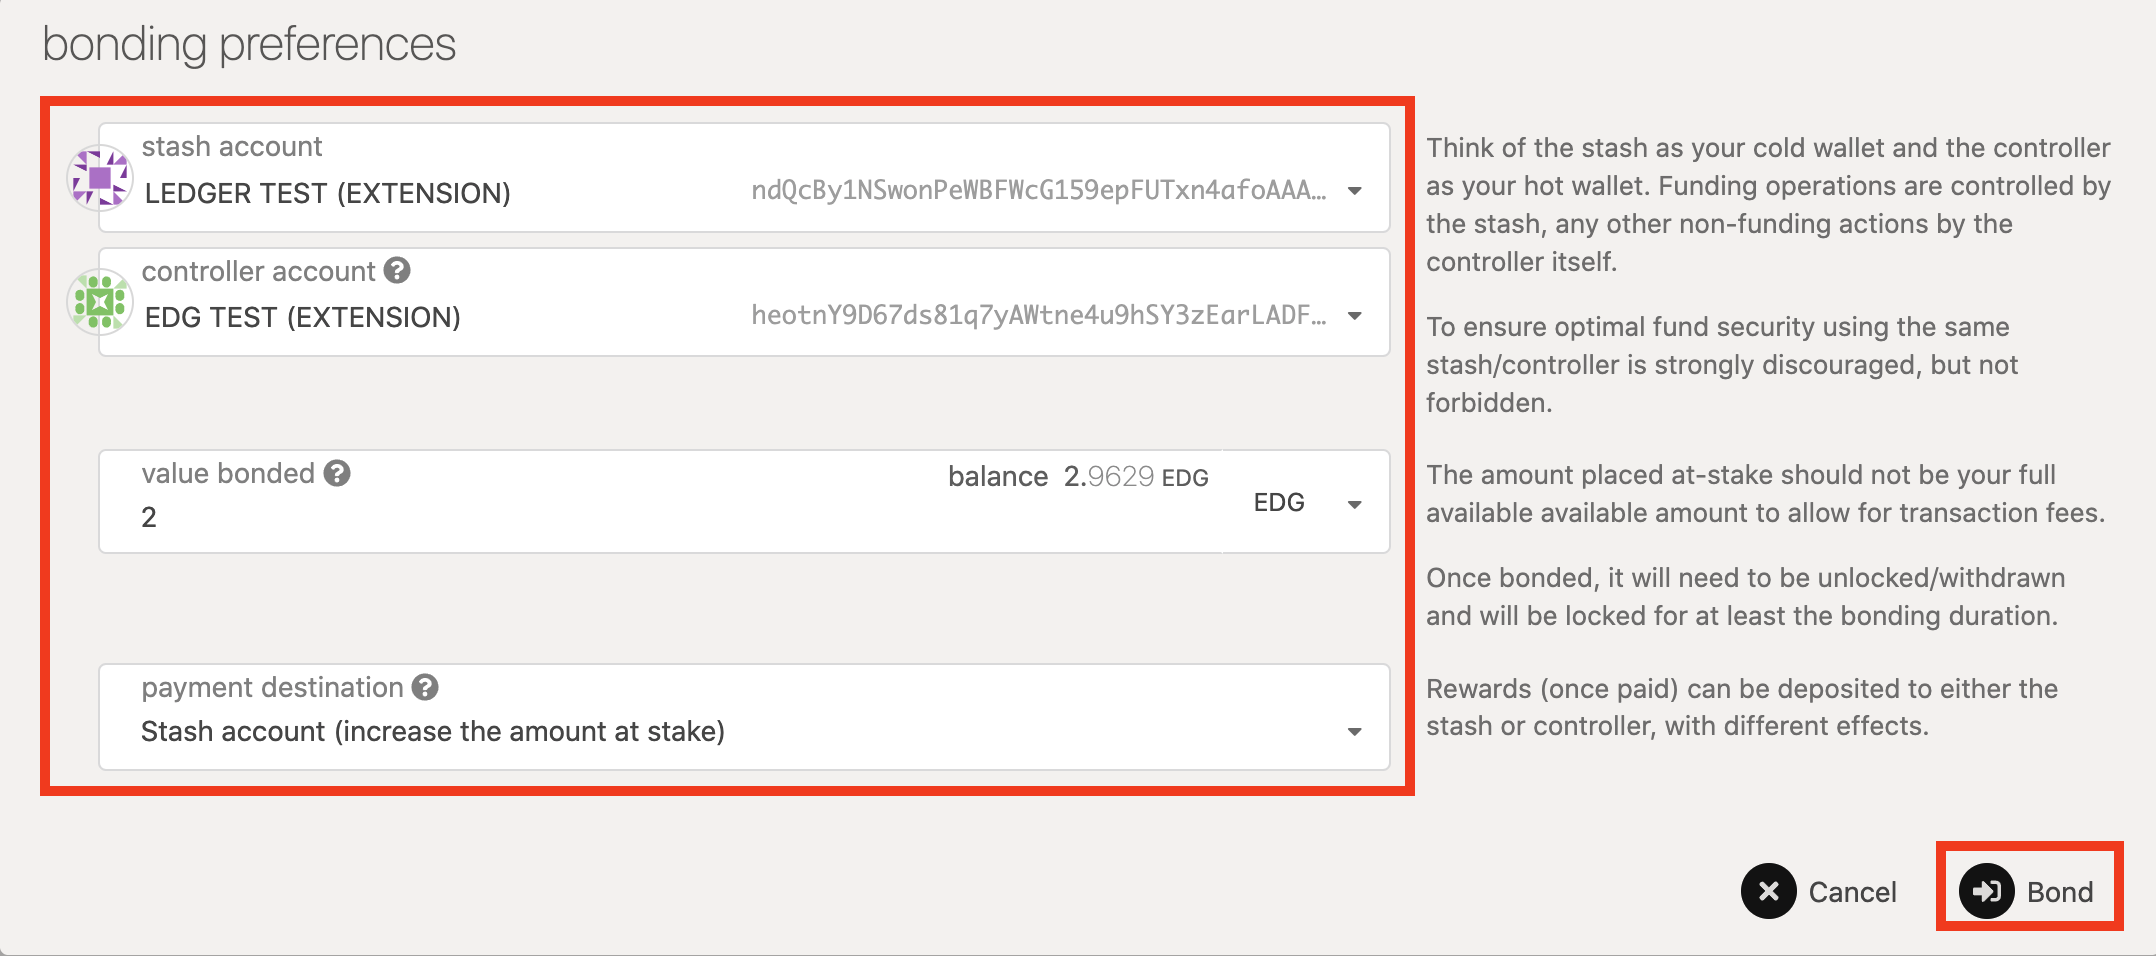This screenshot has width=2156, height=956.
Task: Click the purple stash account identicon
Action: tap(100, 178)
